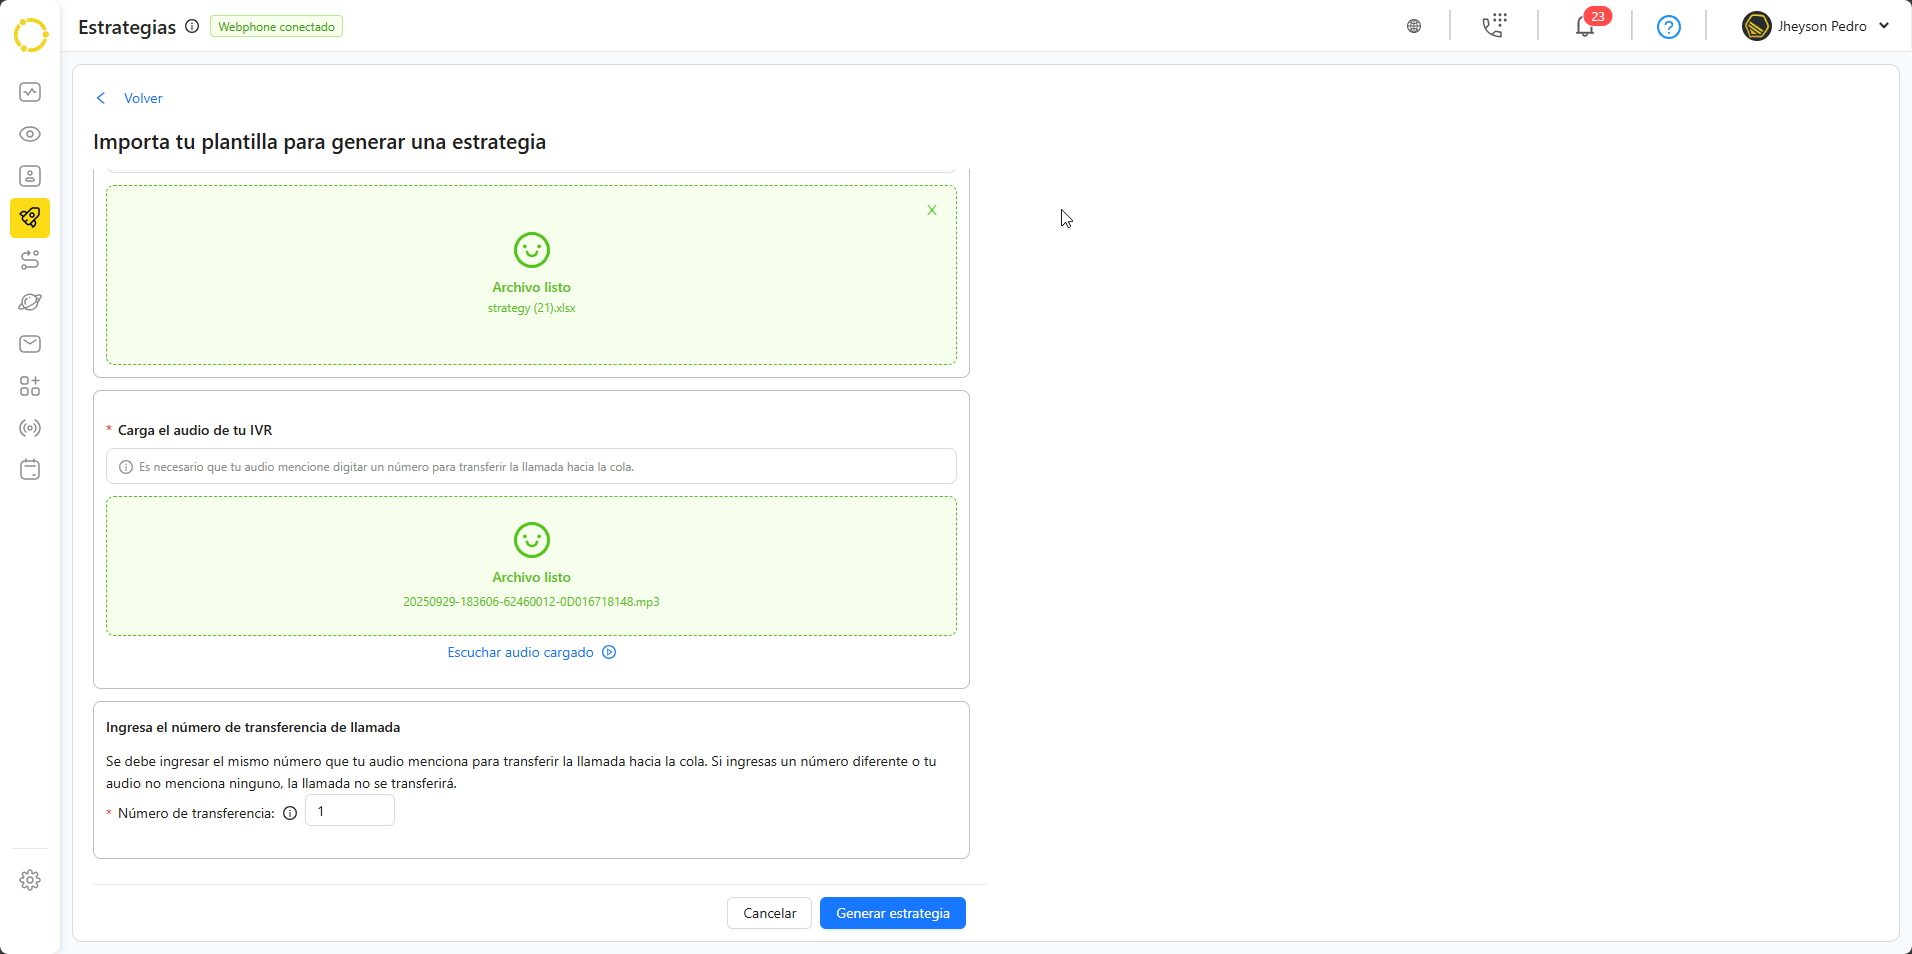The width and height of the screenshot is (1912, 954).
Task: Open the calendar sidebar icon
Action: pos(30,470)
